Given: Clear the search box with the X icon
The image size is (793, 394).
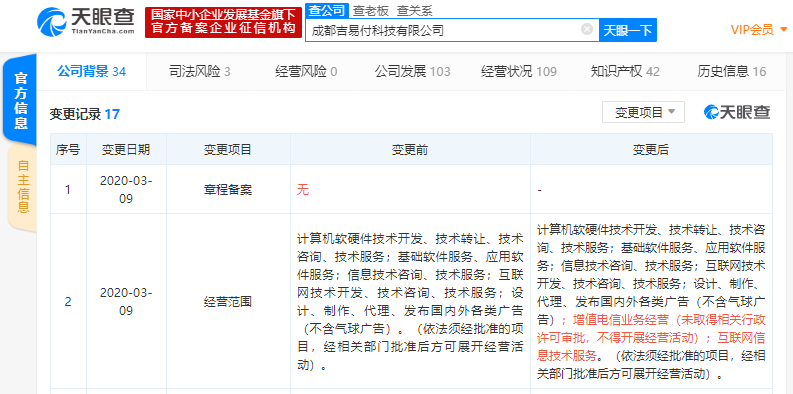Looking at the screenshot, I should click(587, 29).
